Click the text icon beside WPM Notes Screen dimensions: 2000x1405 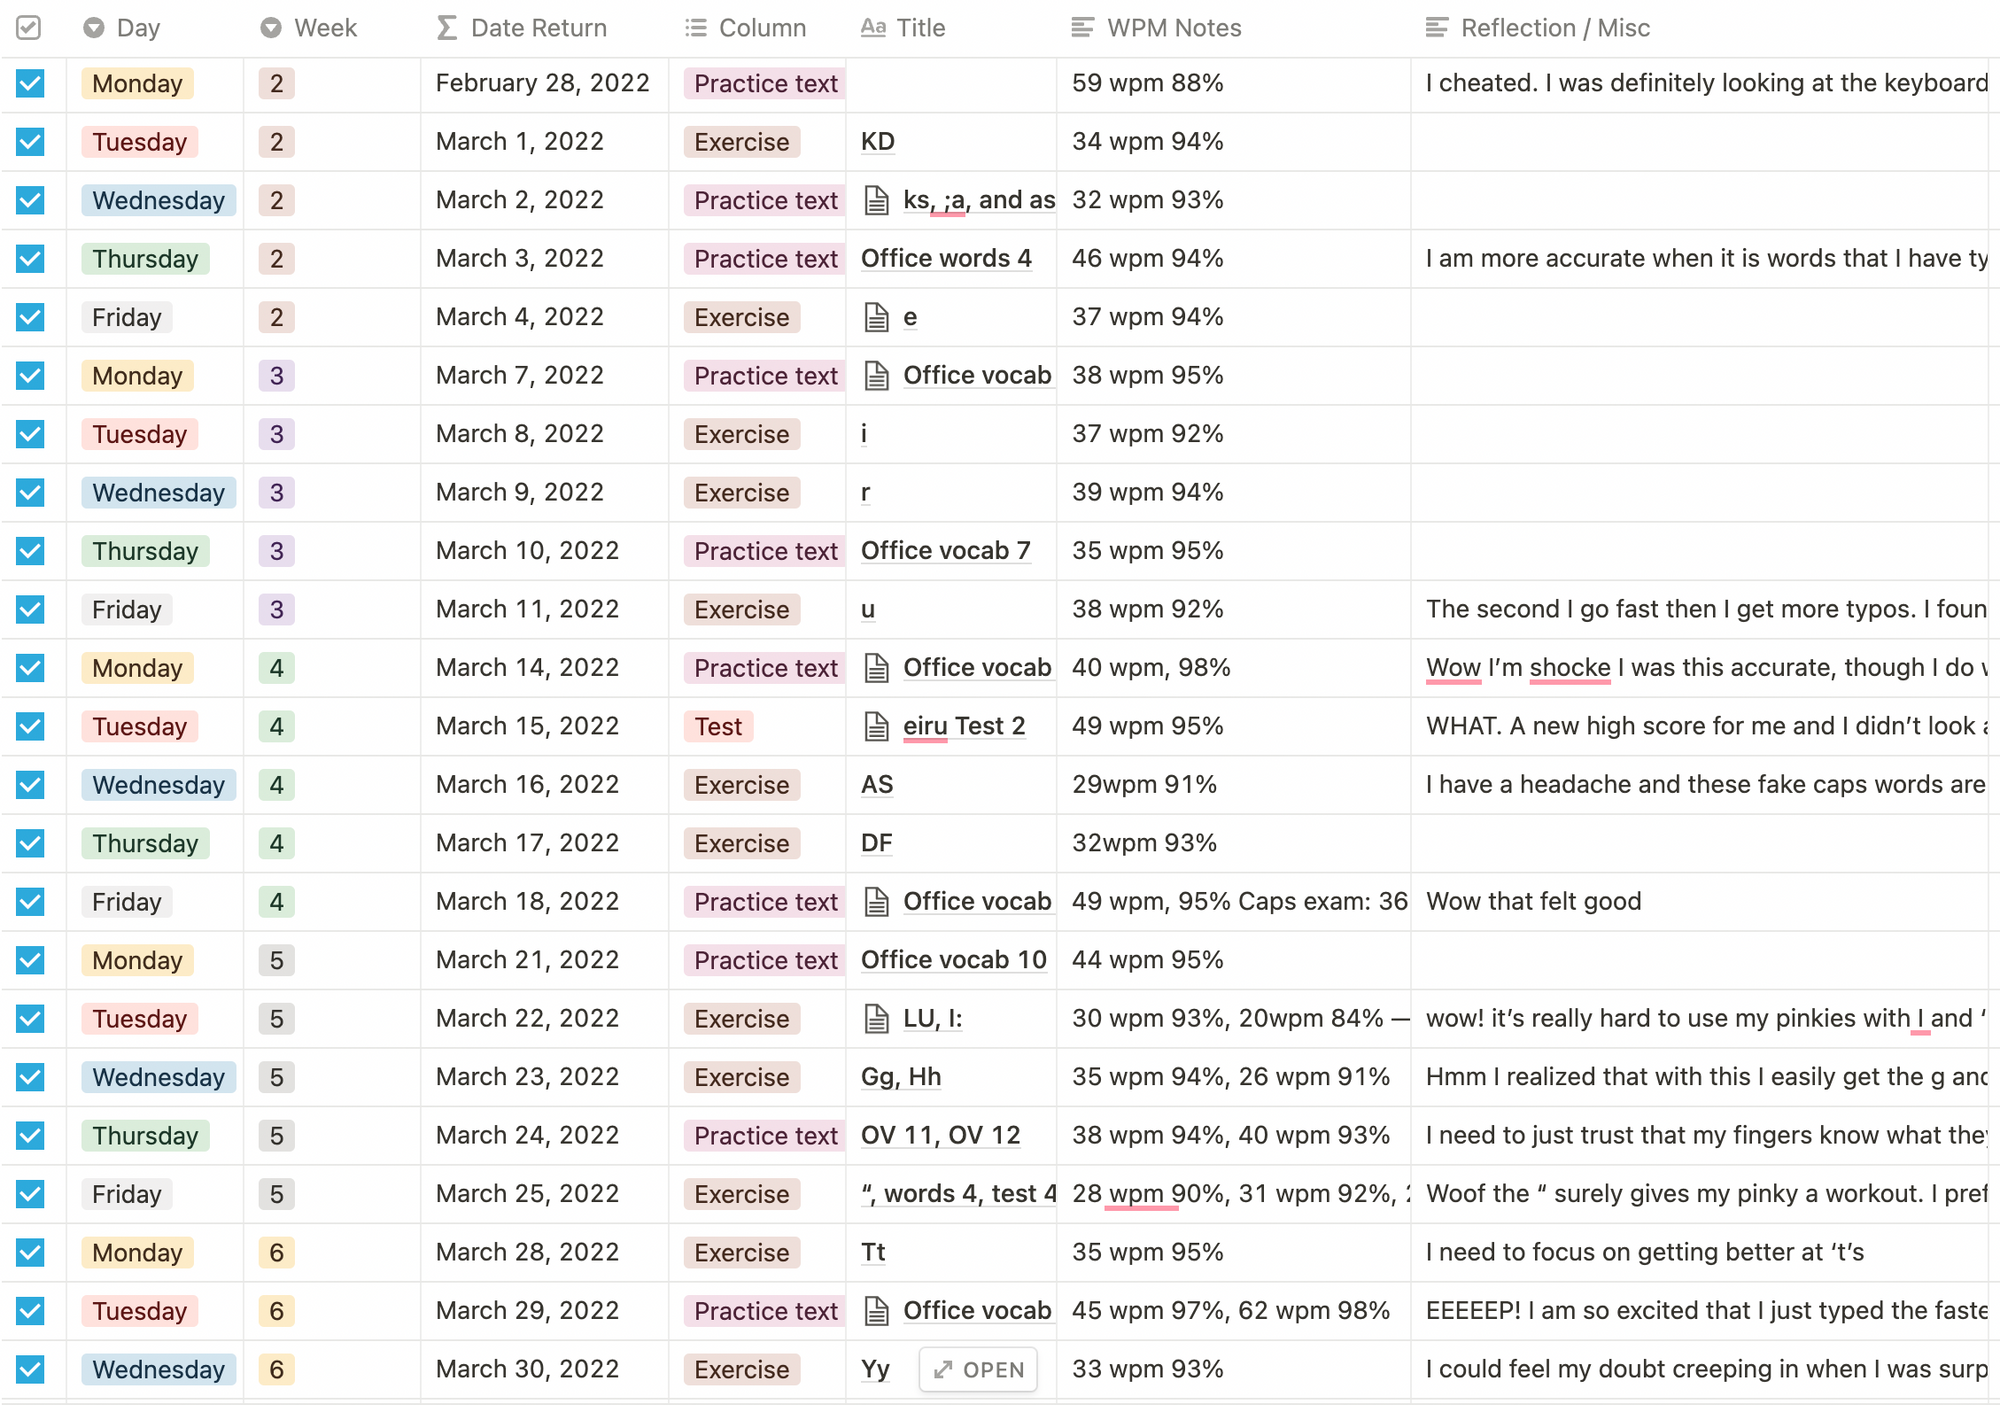1082,28
